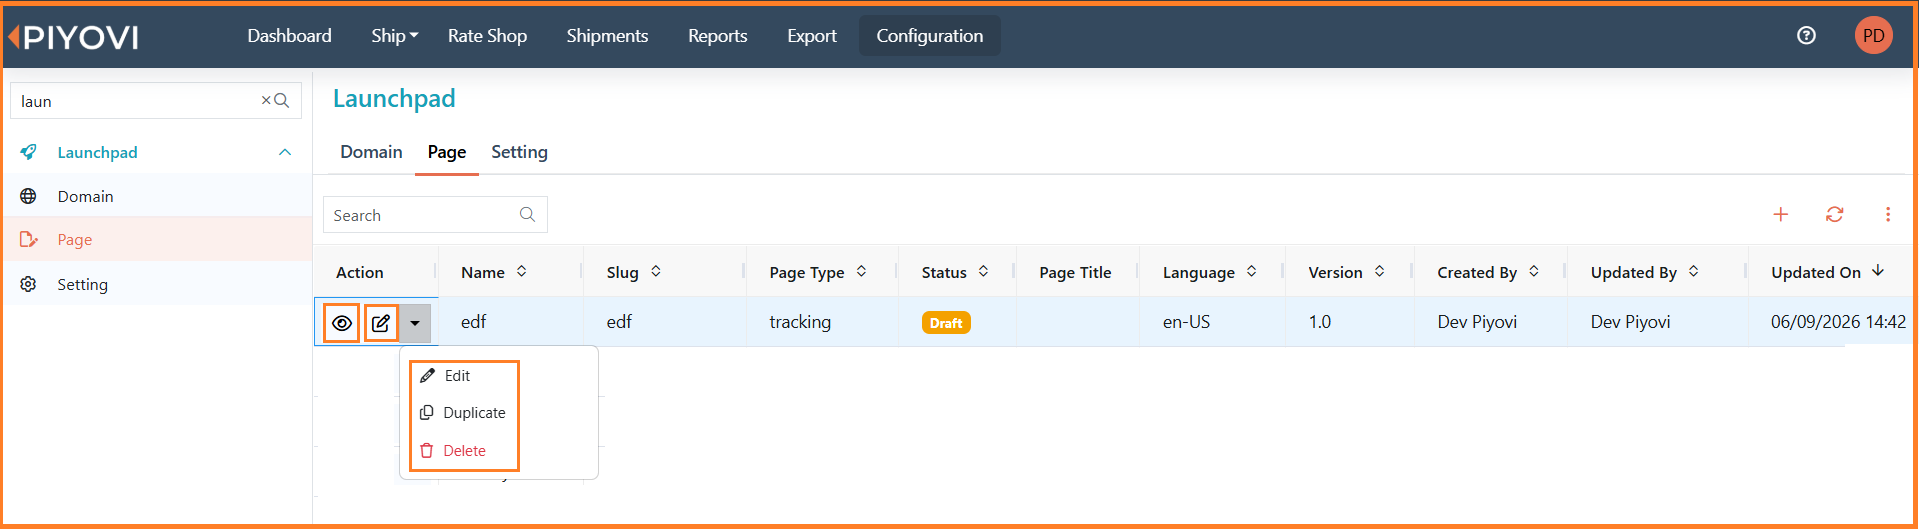Sort by Page Type column arrows
The height and width of the screenshot is (529, 1920).
click(x=862, y=271)
